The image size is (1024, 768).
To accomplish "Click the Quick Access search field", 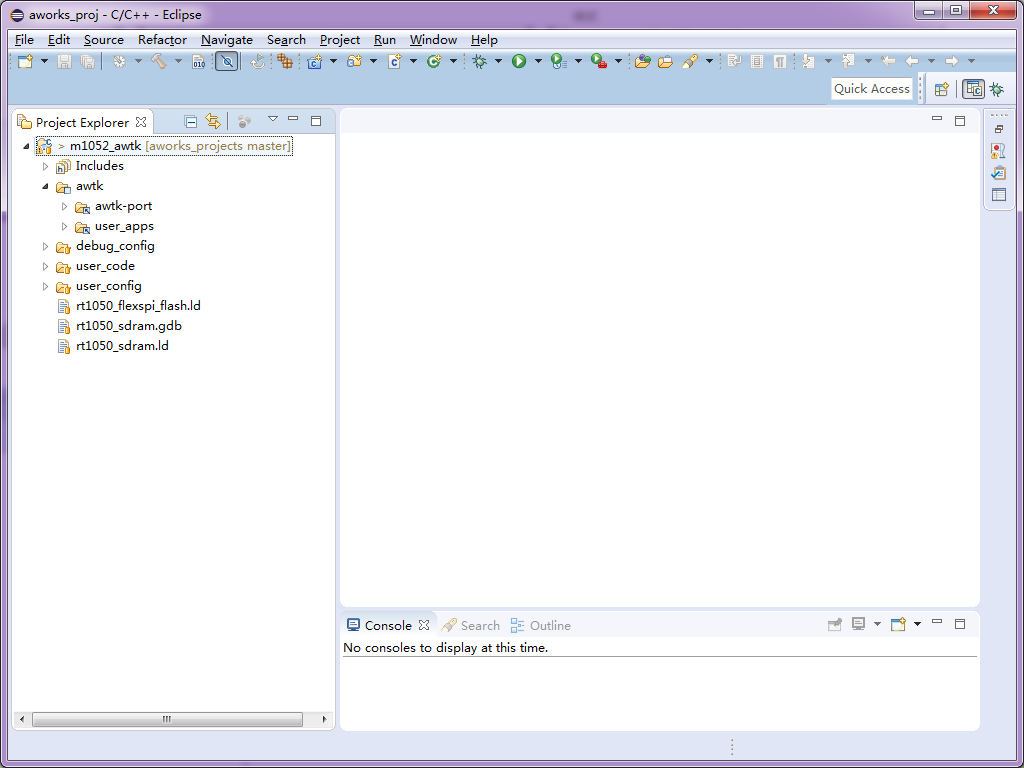I will click(871, 89).
